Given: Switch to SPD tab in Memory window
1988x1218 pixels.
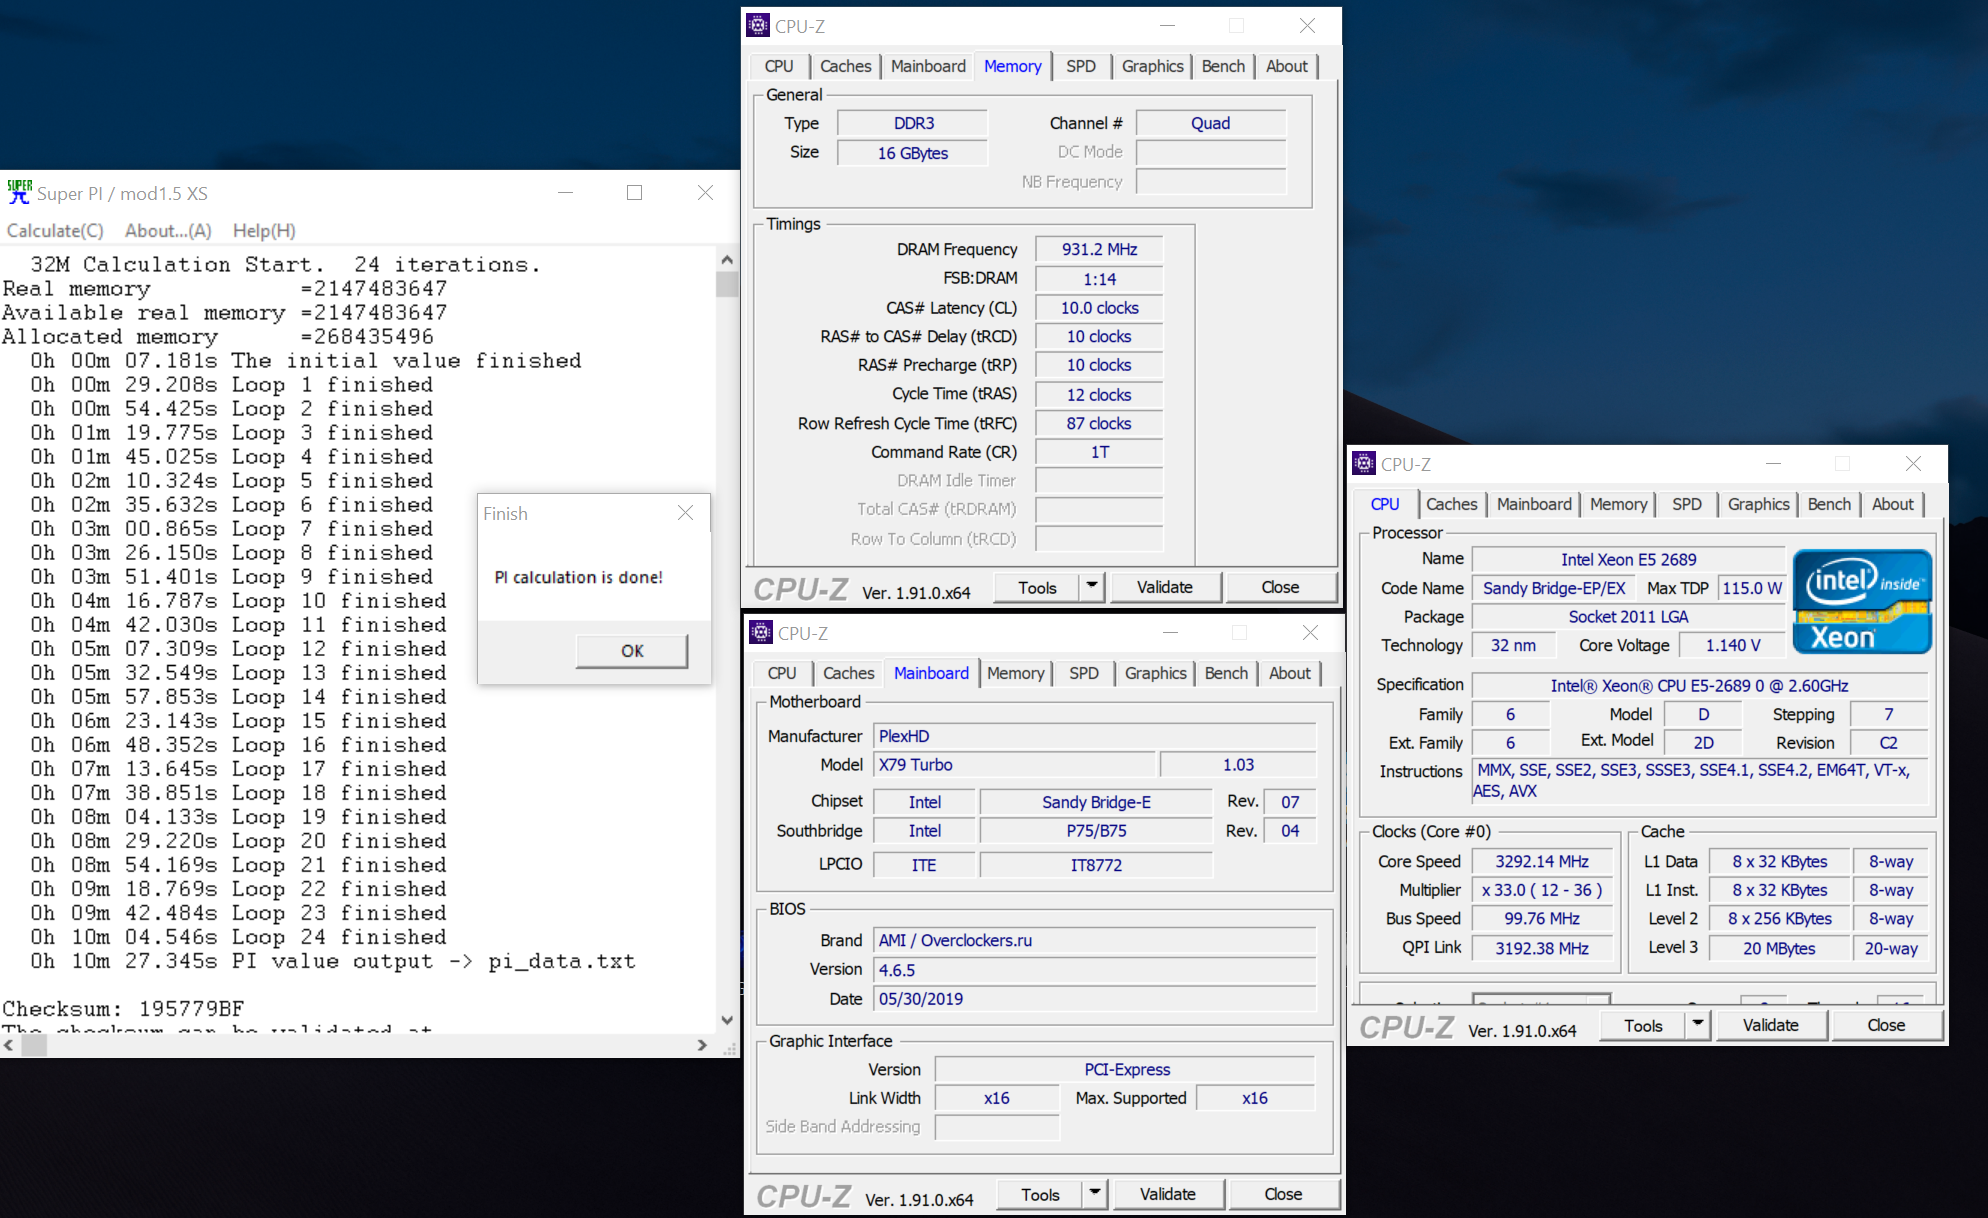Looking at the screenshot, I should coord(1081,66).
